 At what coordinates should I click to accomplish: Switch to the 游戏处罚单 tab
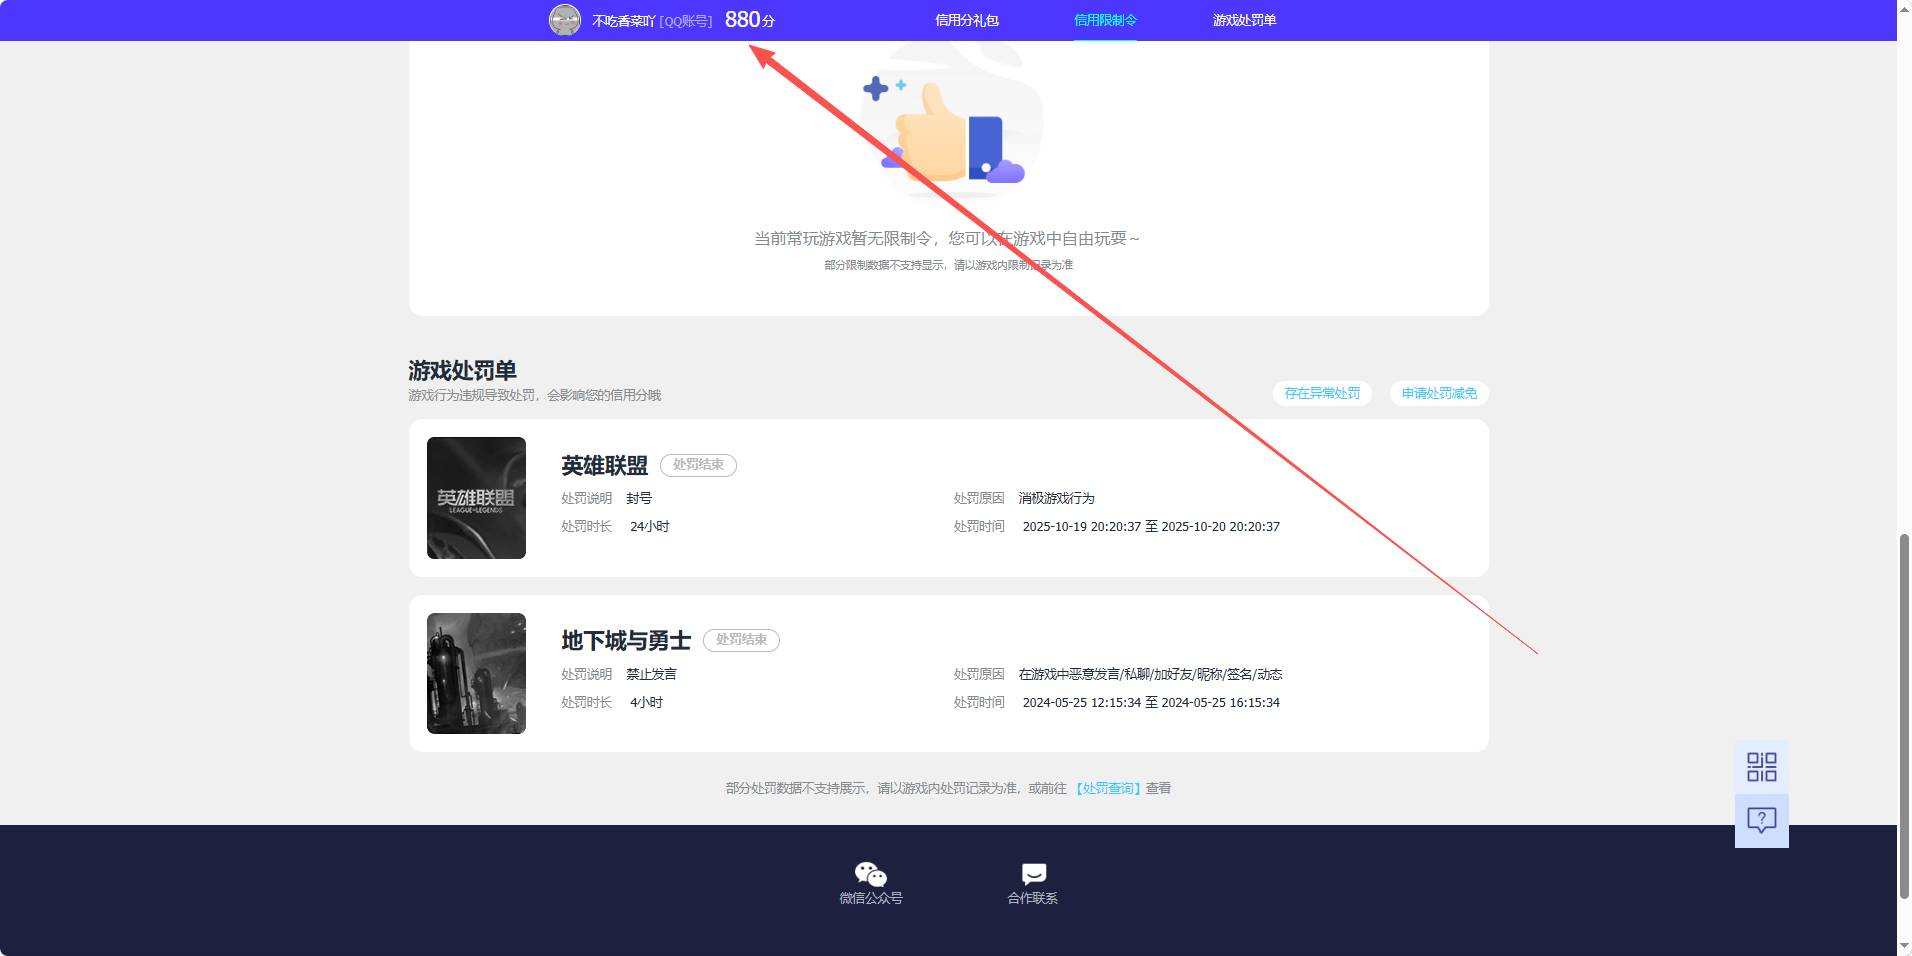(x=1244, y=20)
